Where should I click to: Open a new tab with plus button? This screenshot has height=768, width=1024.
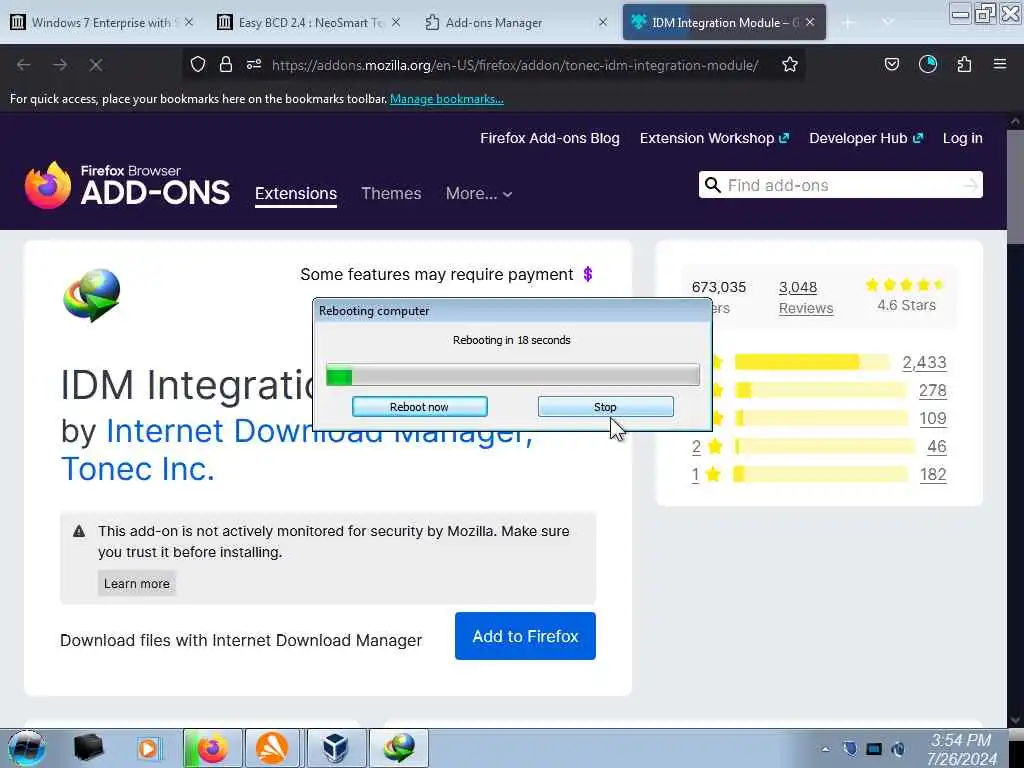click(848, 23)
